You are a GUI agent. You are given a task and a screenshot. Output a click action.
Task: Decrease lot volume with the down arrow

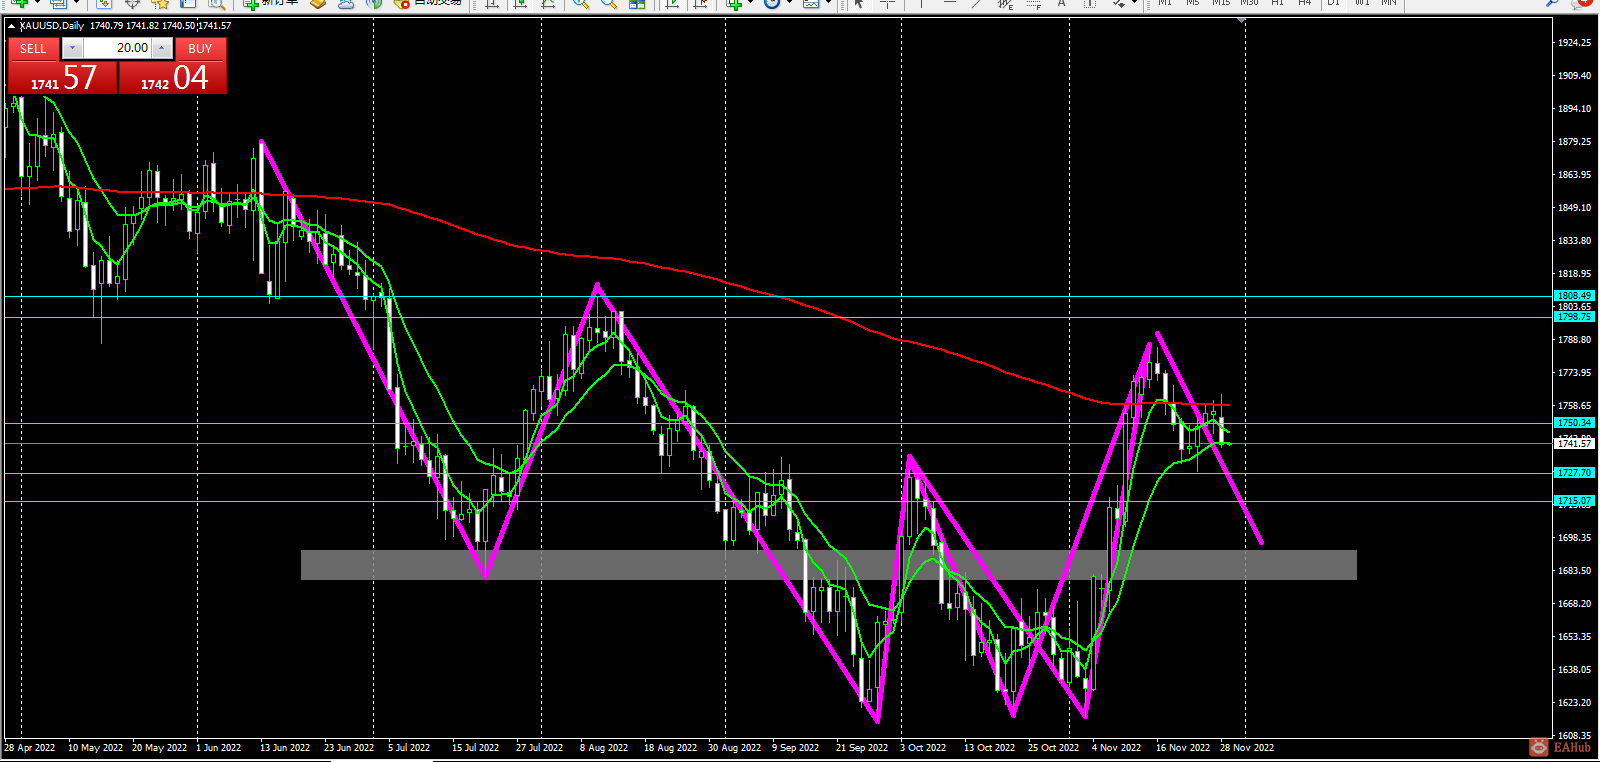pos(72,48)
